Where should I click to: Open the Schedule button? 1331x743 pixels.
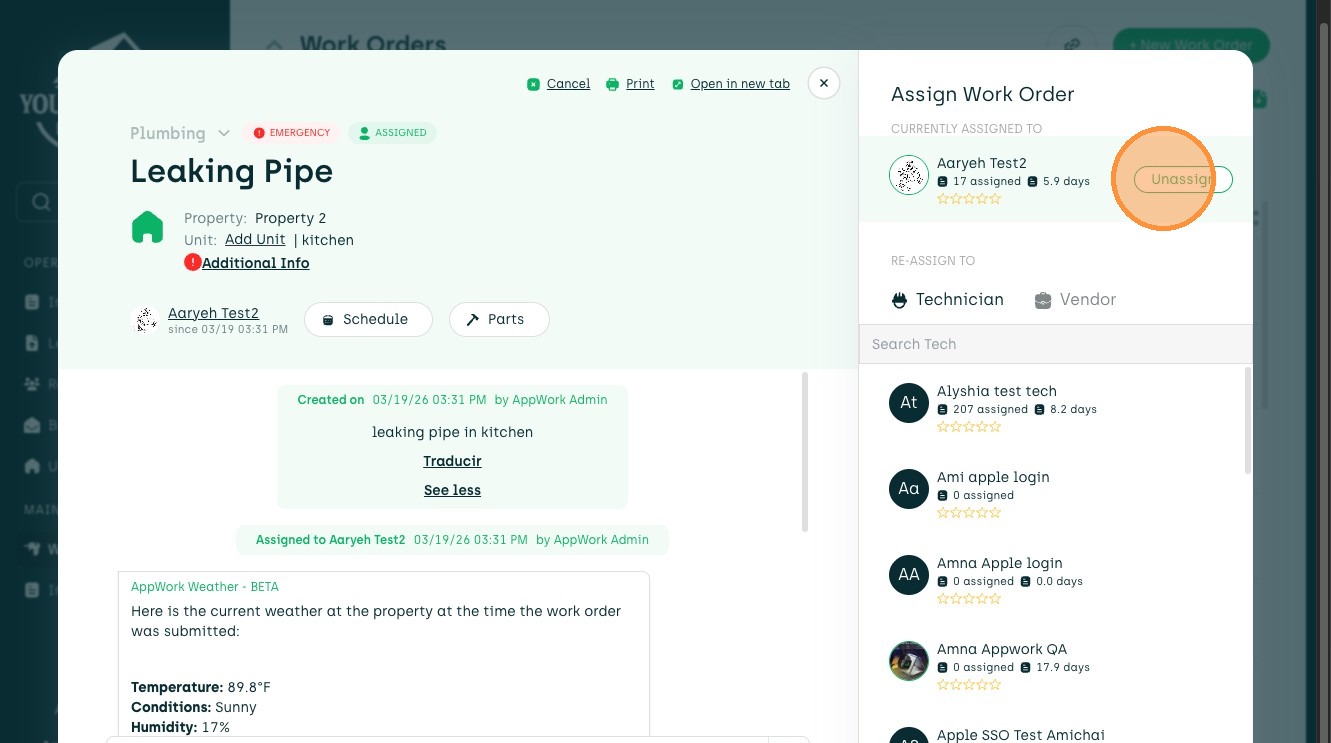coord(368,319)
